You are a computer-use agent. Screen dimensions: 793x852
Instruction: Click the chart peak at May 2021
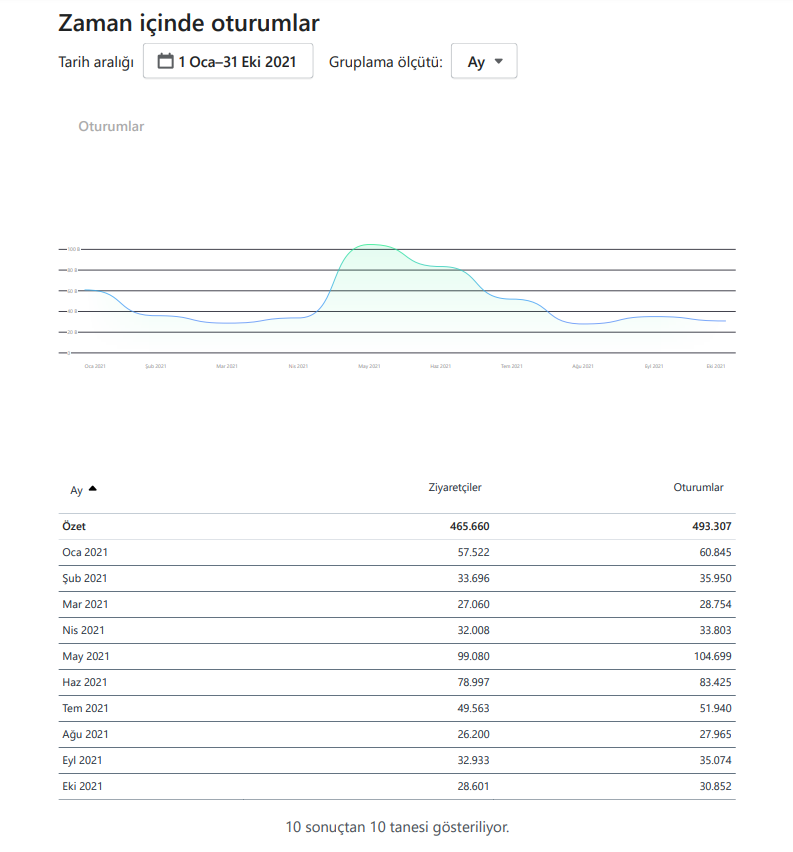click(370, 245)
